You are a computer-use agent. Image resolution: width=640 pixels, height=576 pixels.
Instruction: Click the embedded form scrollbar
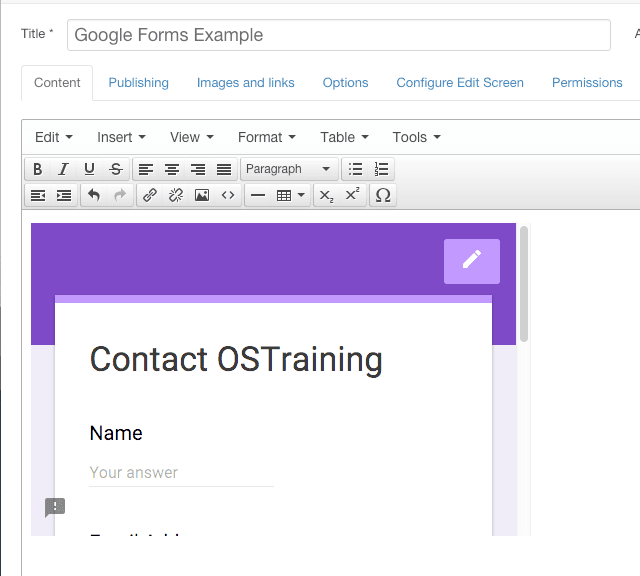(524, 284)
